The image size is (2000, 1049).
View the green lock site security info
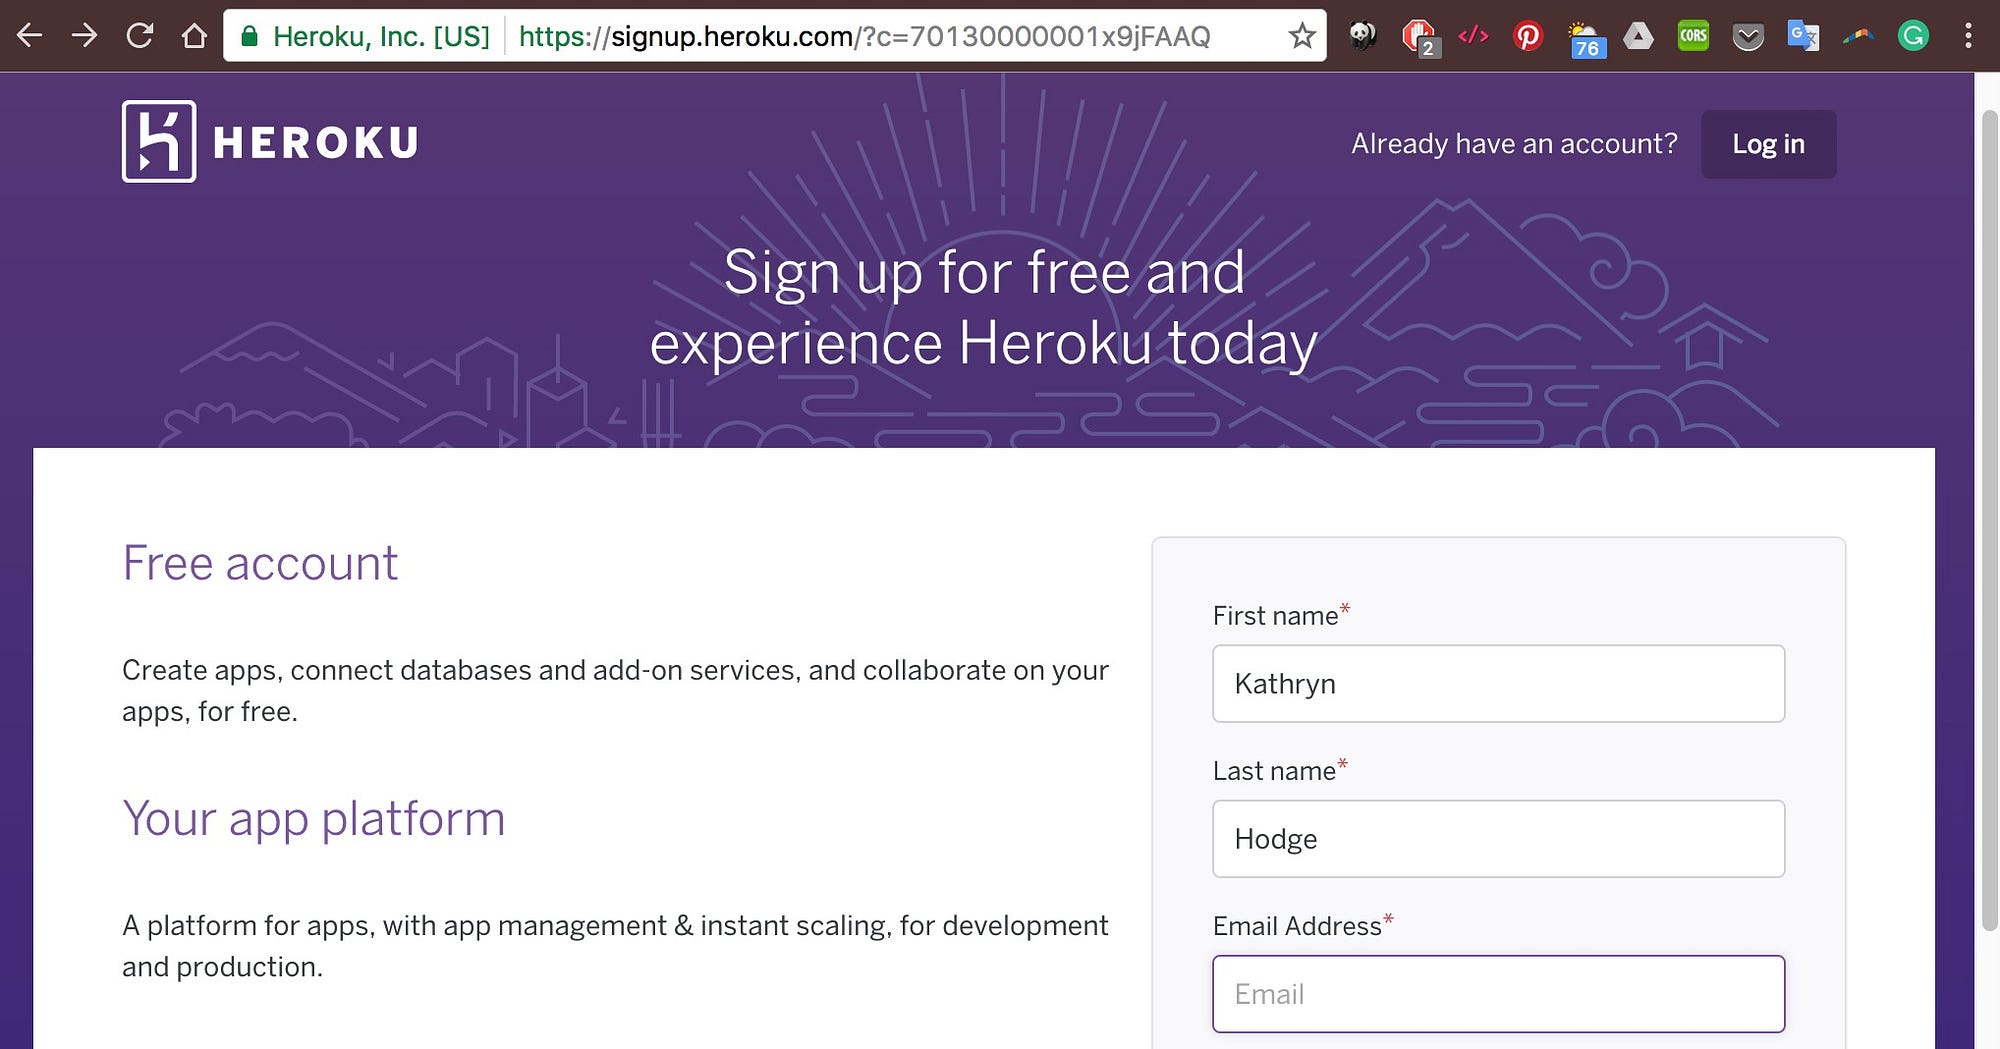coord(250,37)
